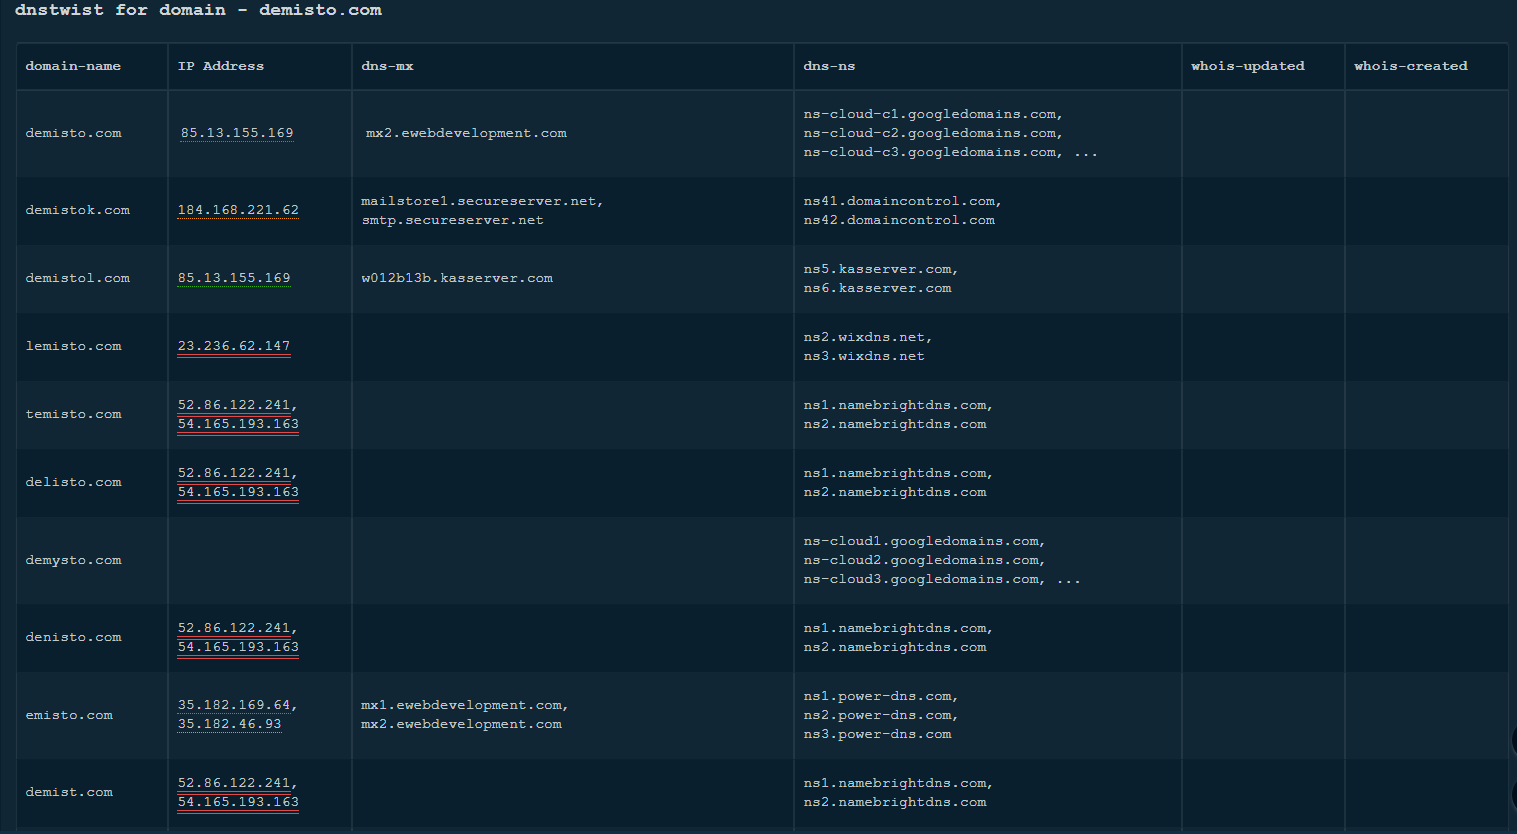The height and width of the screenshot is (834, 1517).
Task: Expand the ellipsis in demysto.com dns-ns cell
Action: [1068, 580]
